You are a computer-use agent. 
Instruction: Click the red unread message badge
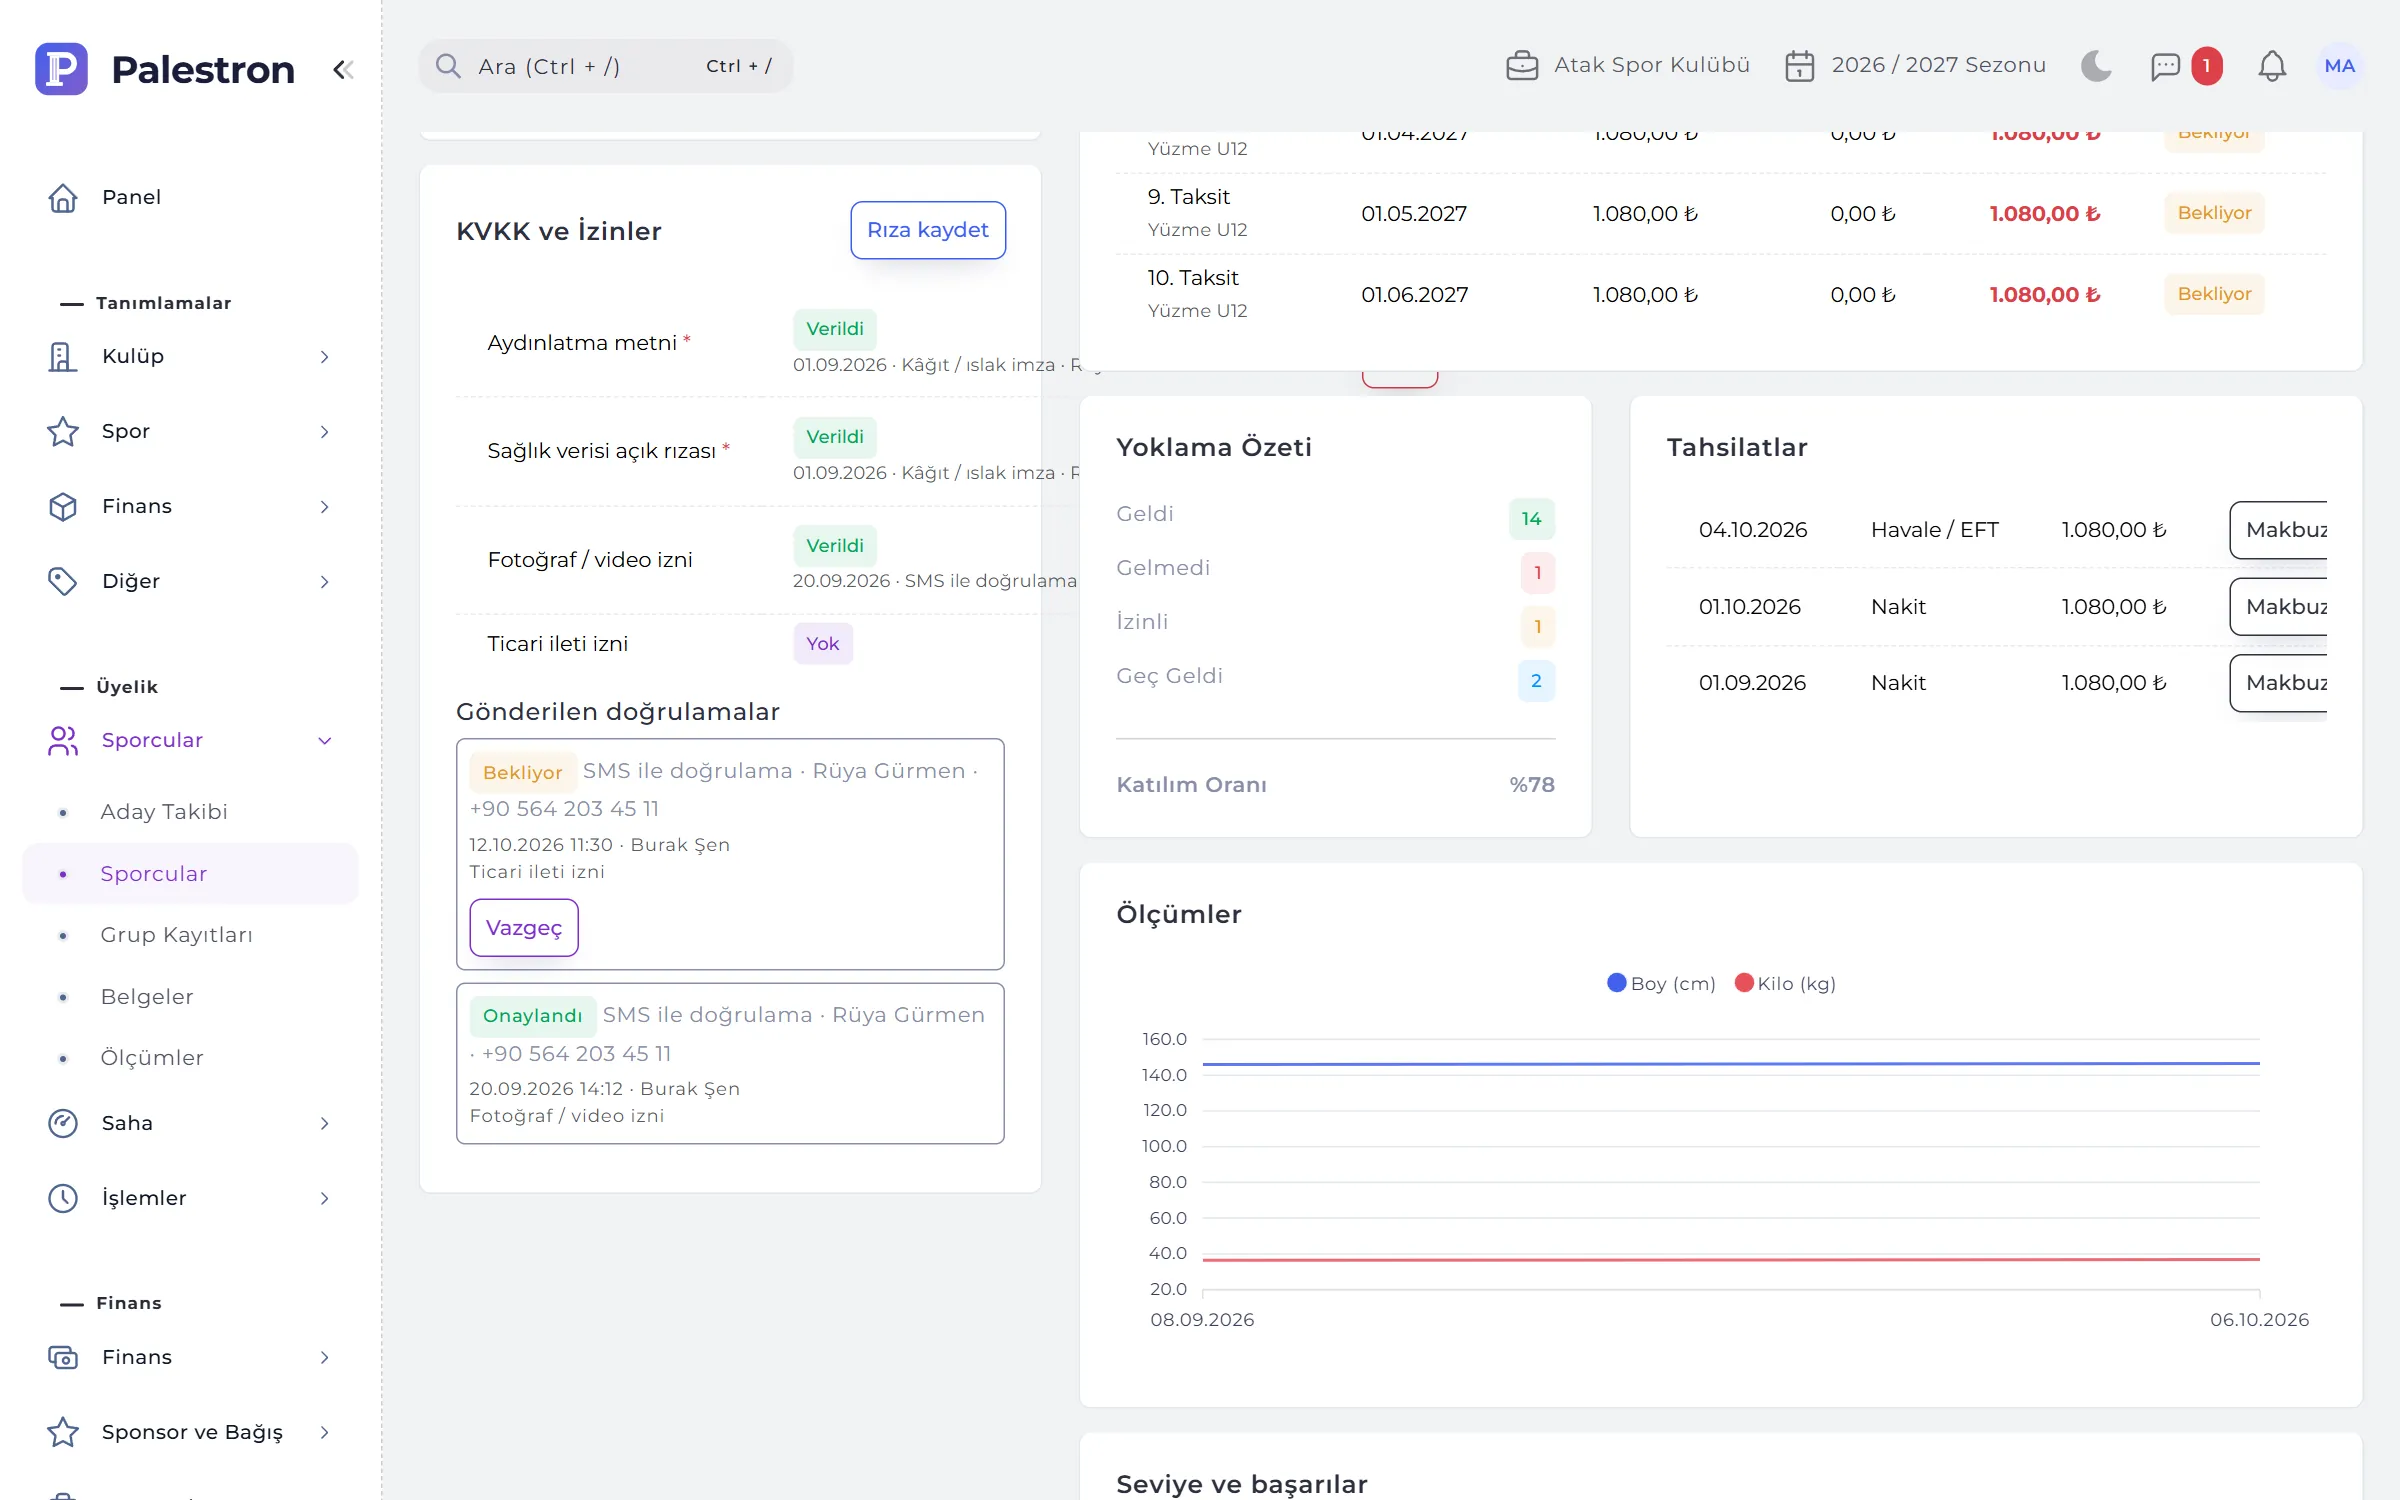[x=2206, y=67]
